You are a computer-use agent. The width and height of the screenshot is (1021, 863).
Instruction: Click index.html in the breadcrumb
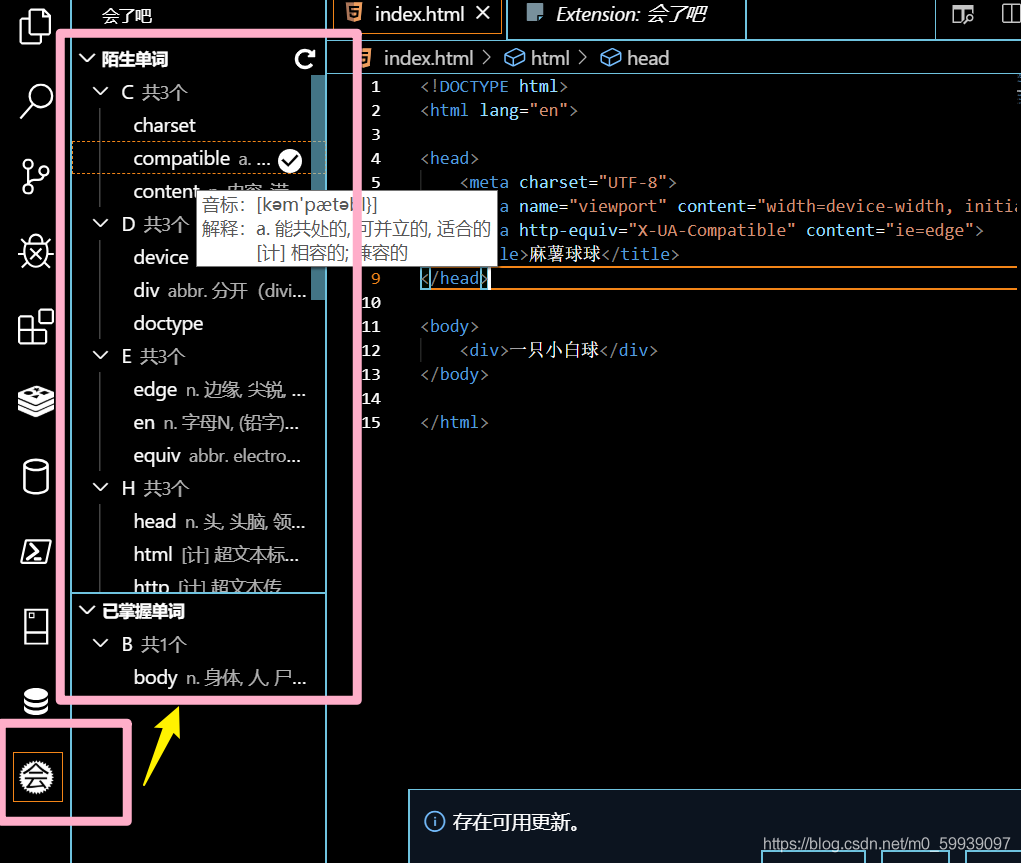pyautogui.click(x=428, y=59)
